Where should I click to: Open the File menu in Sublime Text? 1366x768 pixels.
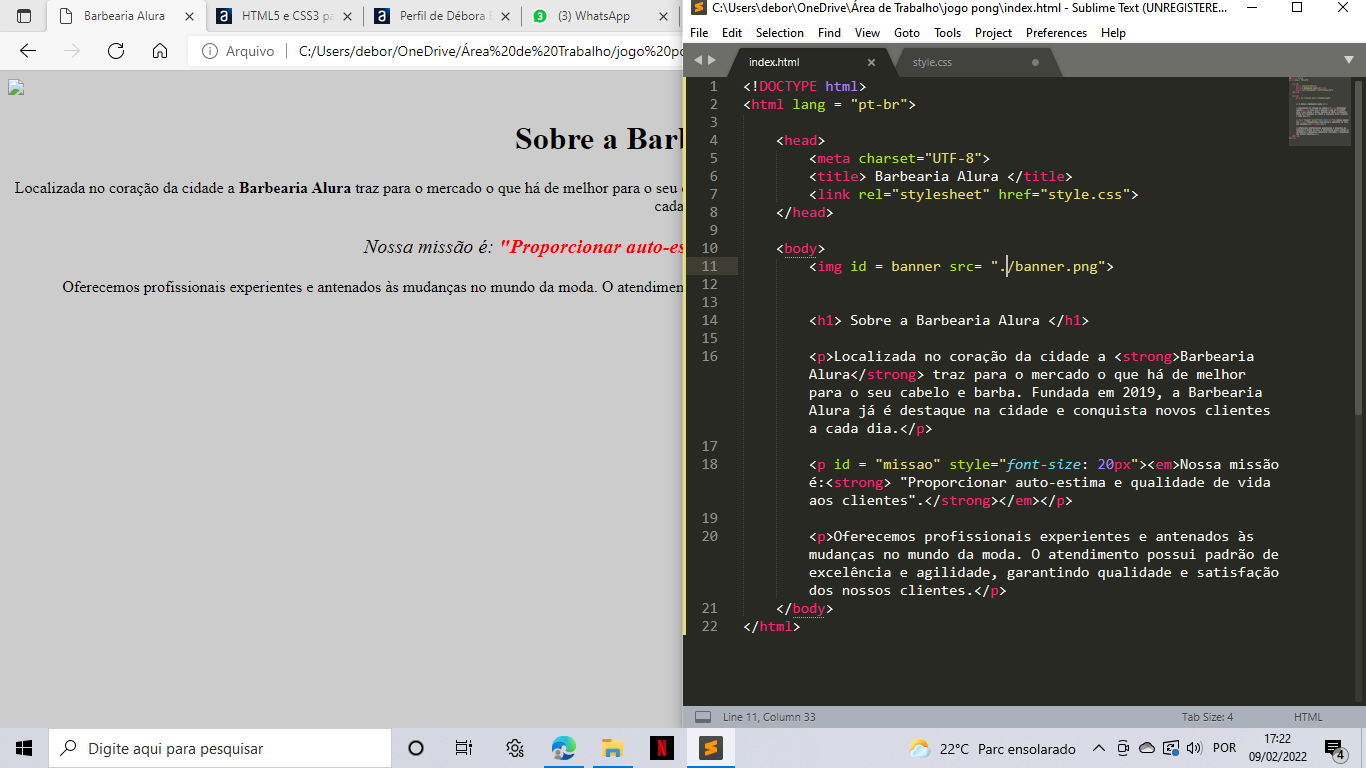(699, 32)
